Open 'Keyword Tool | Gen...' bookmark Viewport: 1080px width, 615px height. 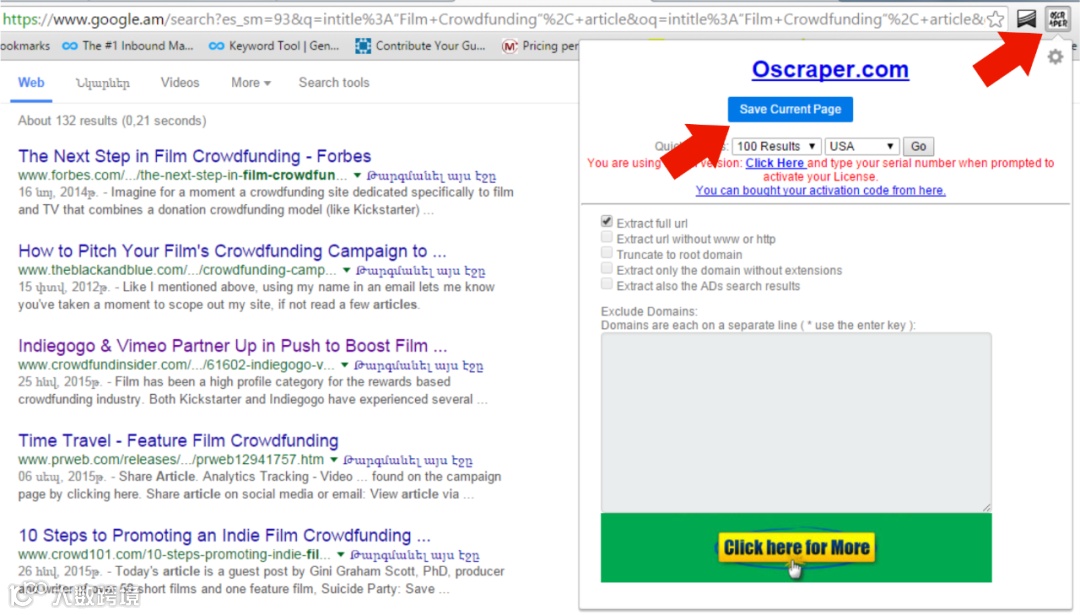274,46
